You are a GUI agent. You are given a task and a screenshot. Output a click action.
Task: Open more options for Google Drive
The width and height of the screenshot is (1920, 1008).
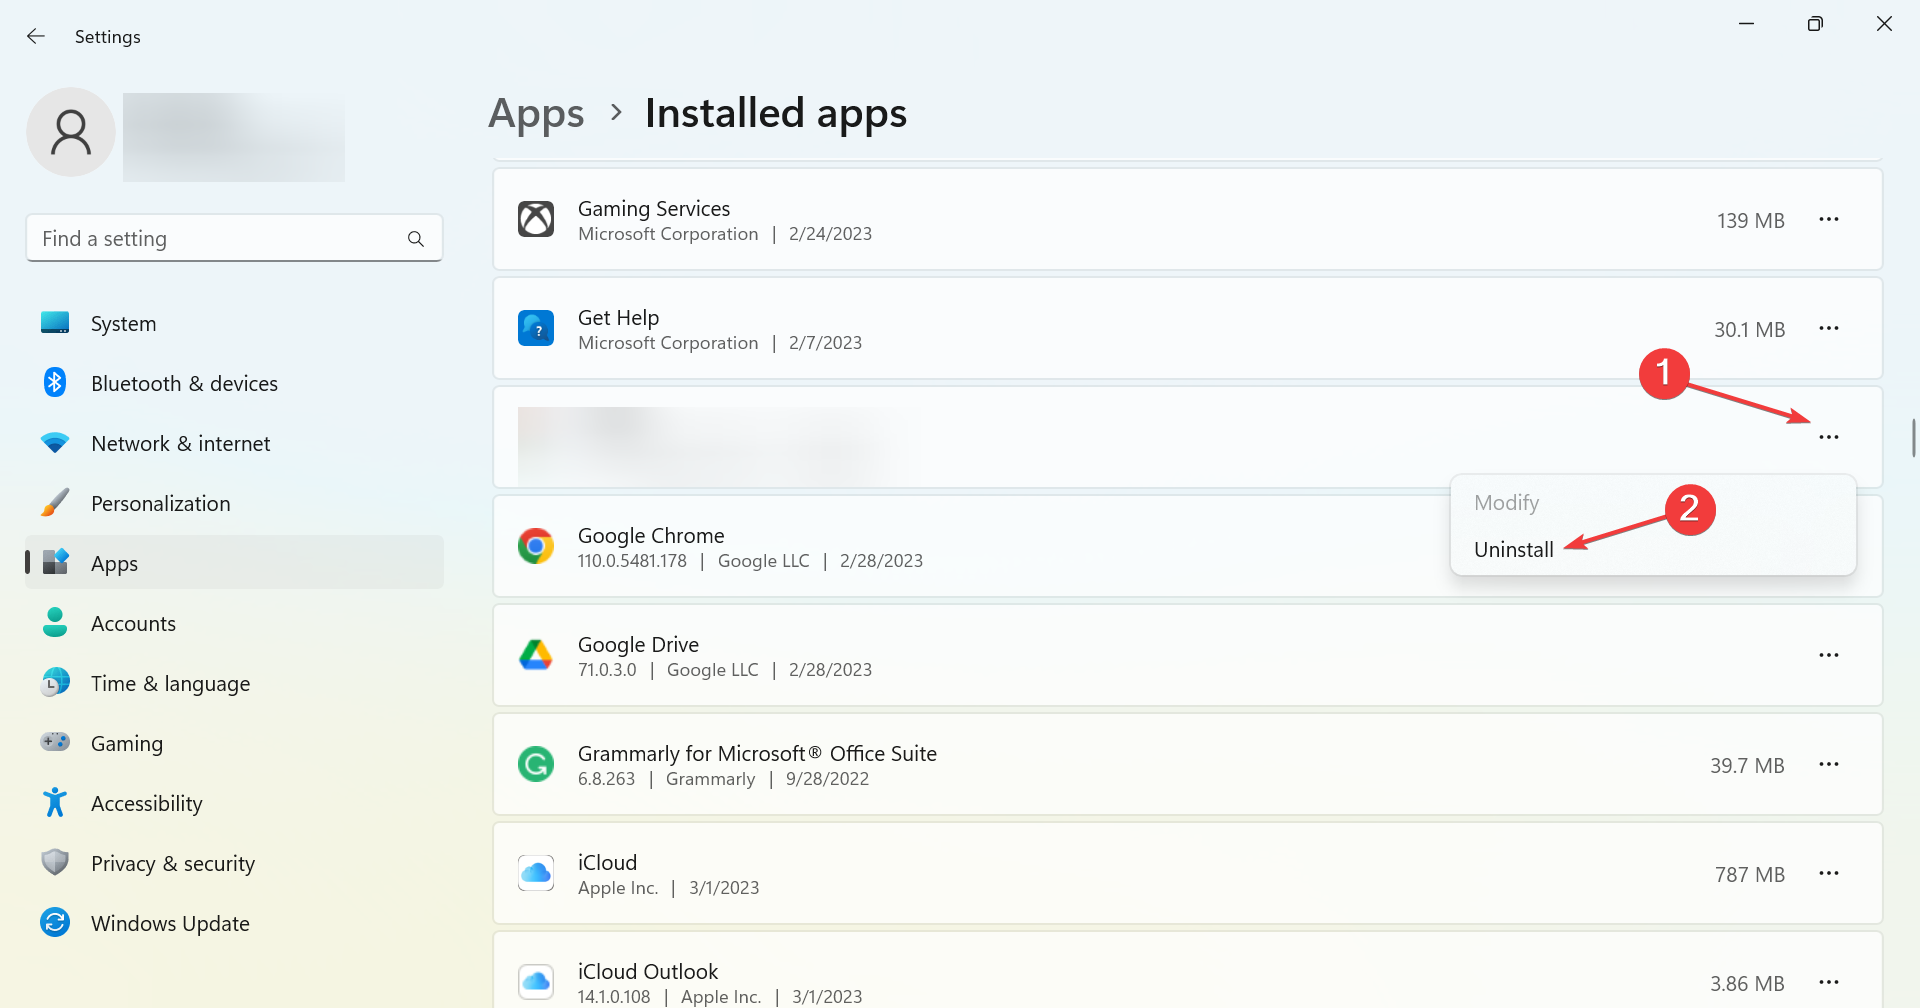1829,656
